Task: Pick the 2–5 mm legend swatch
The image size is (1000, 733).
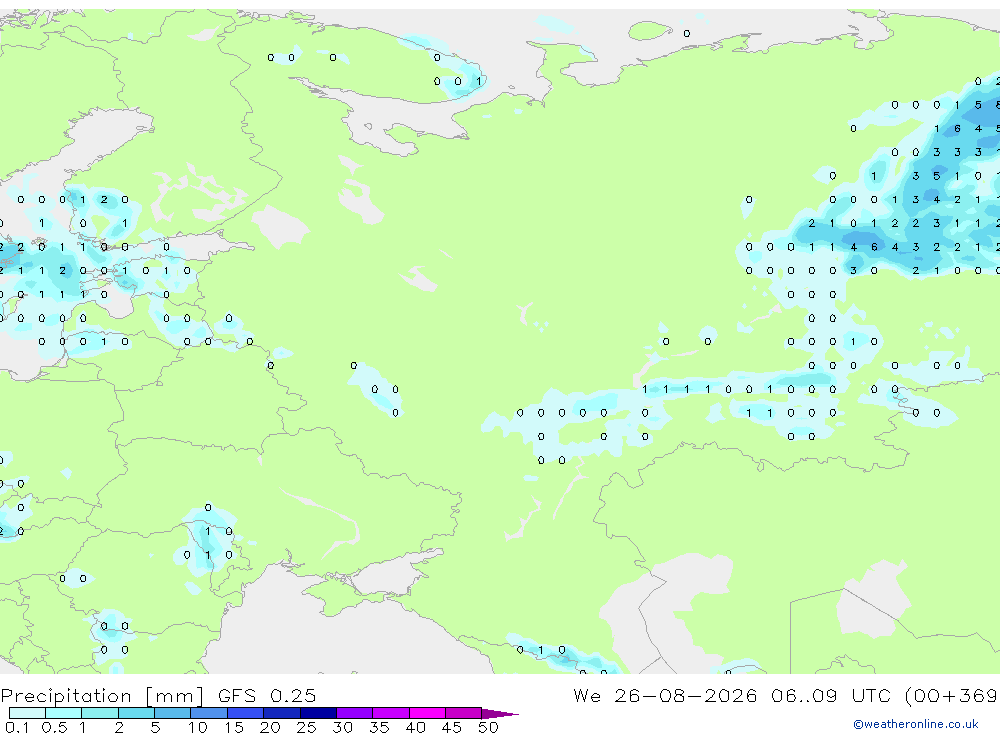Action: [x=136, y=713]
